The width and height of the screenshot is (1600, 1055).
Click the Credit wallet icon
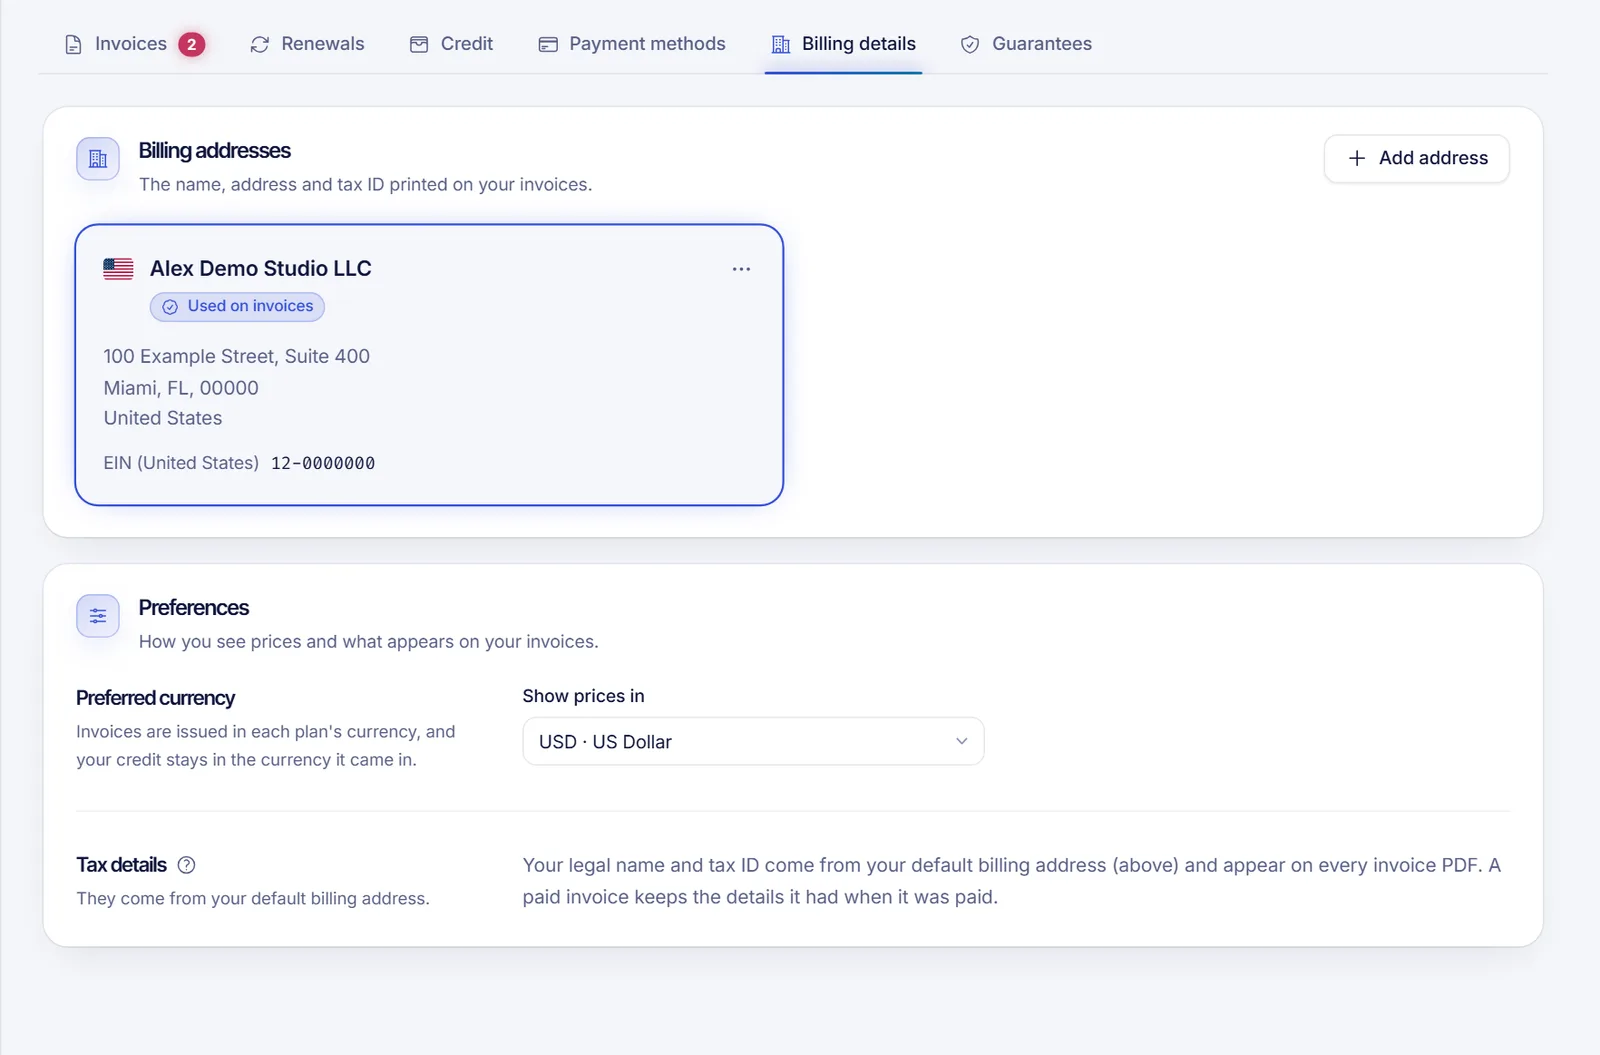(419, 44)
